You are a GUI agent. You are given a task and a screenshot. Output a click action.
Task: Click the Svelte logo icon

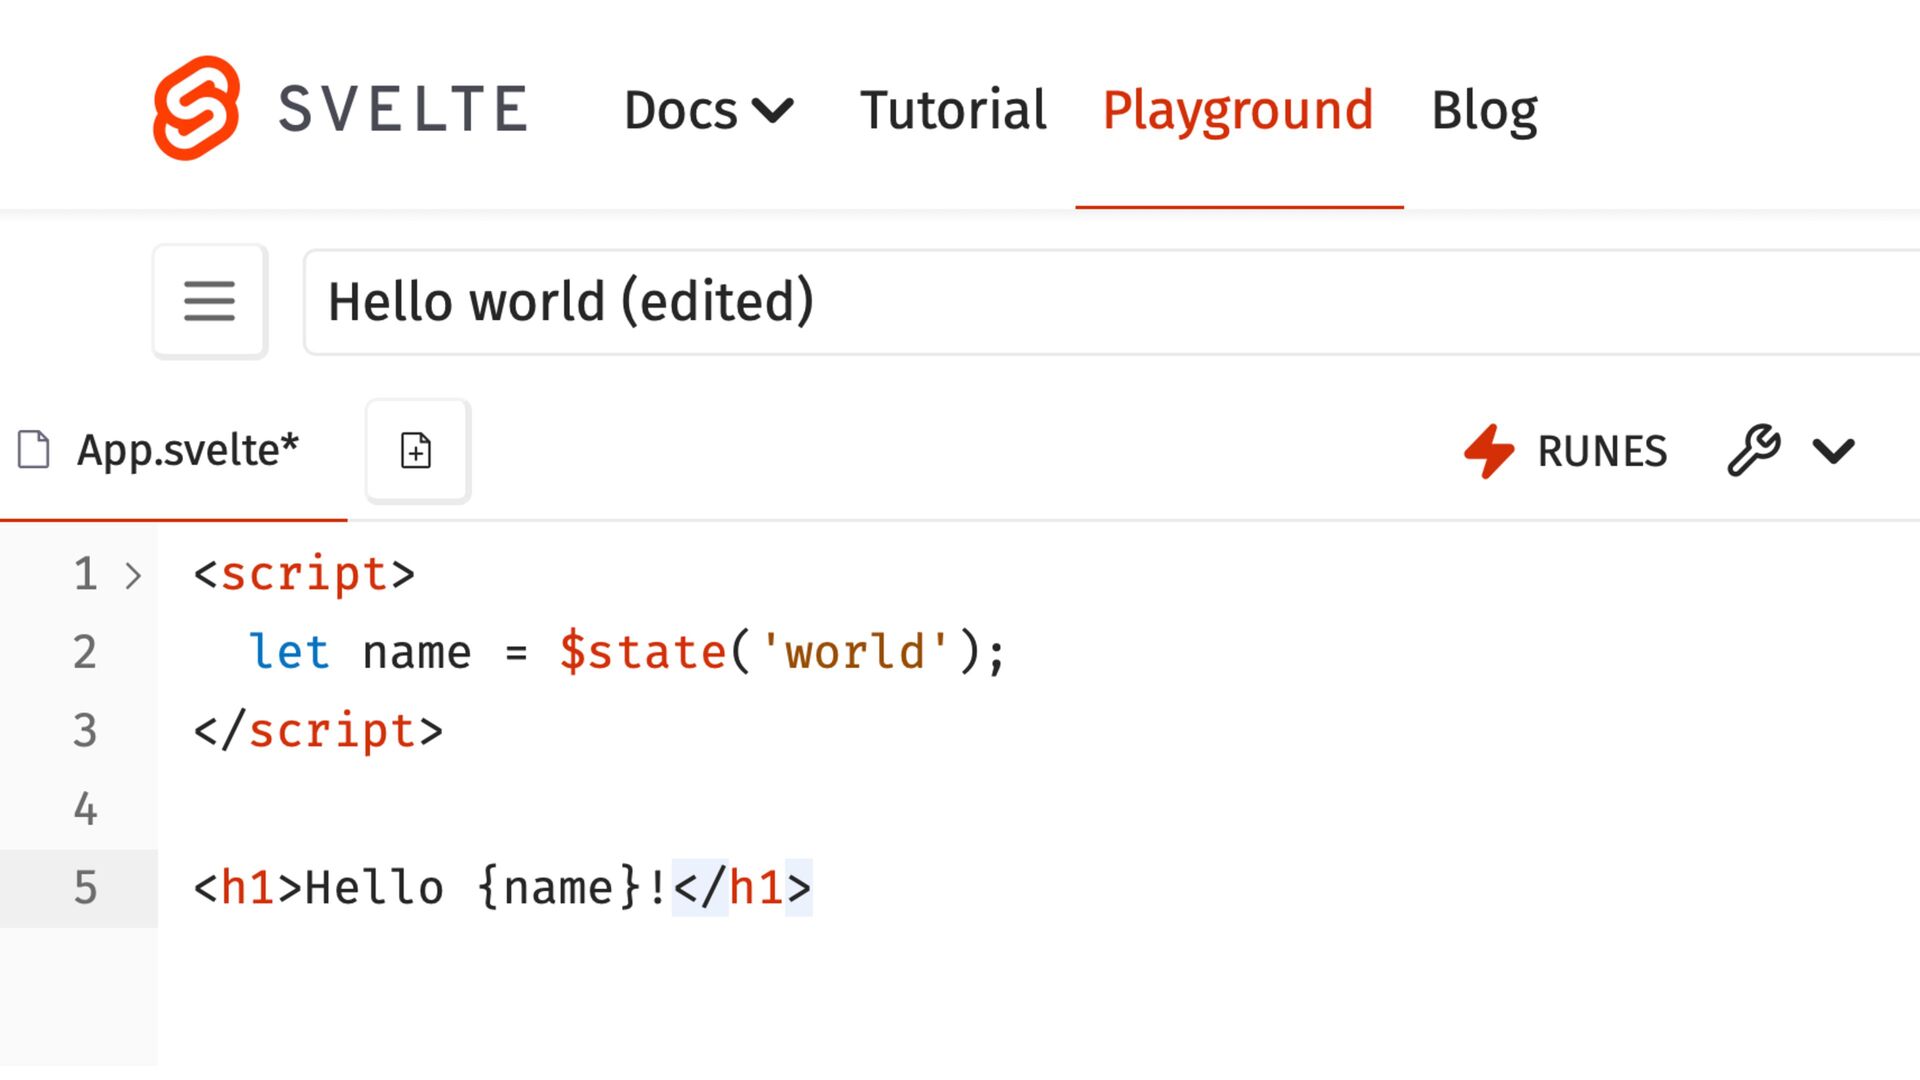coord(196,108)
